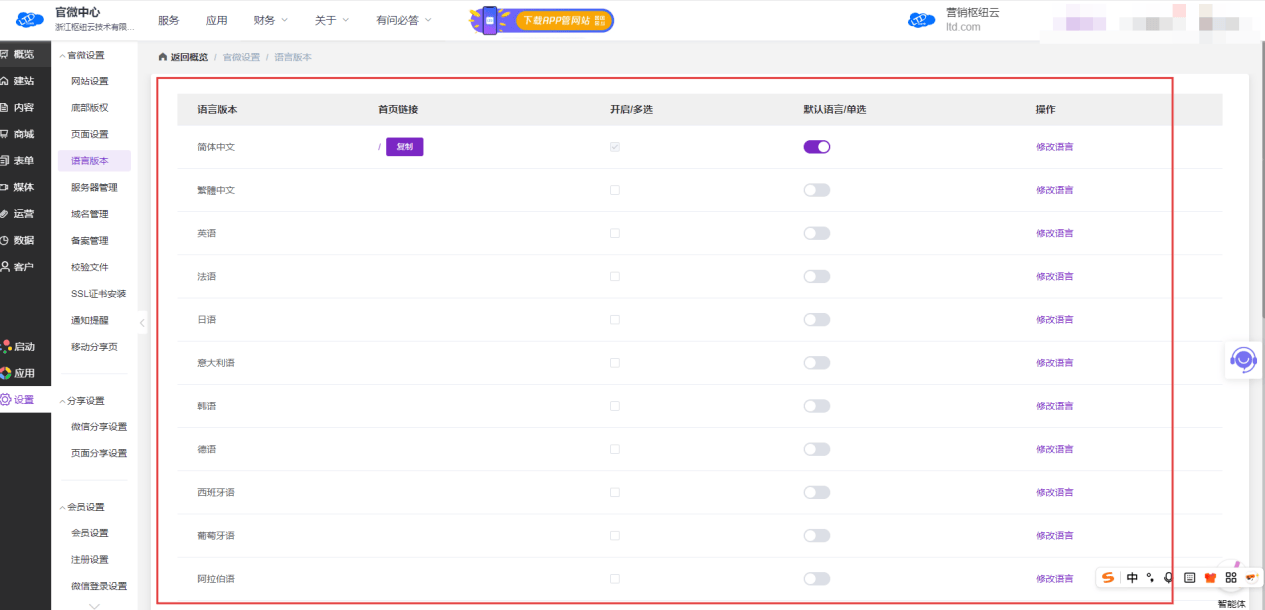Click the 应用 colorful icon in sidebar
The width and height of the screenshot is (1265, 610).
[6, 373]
